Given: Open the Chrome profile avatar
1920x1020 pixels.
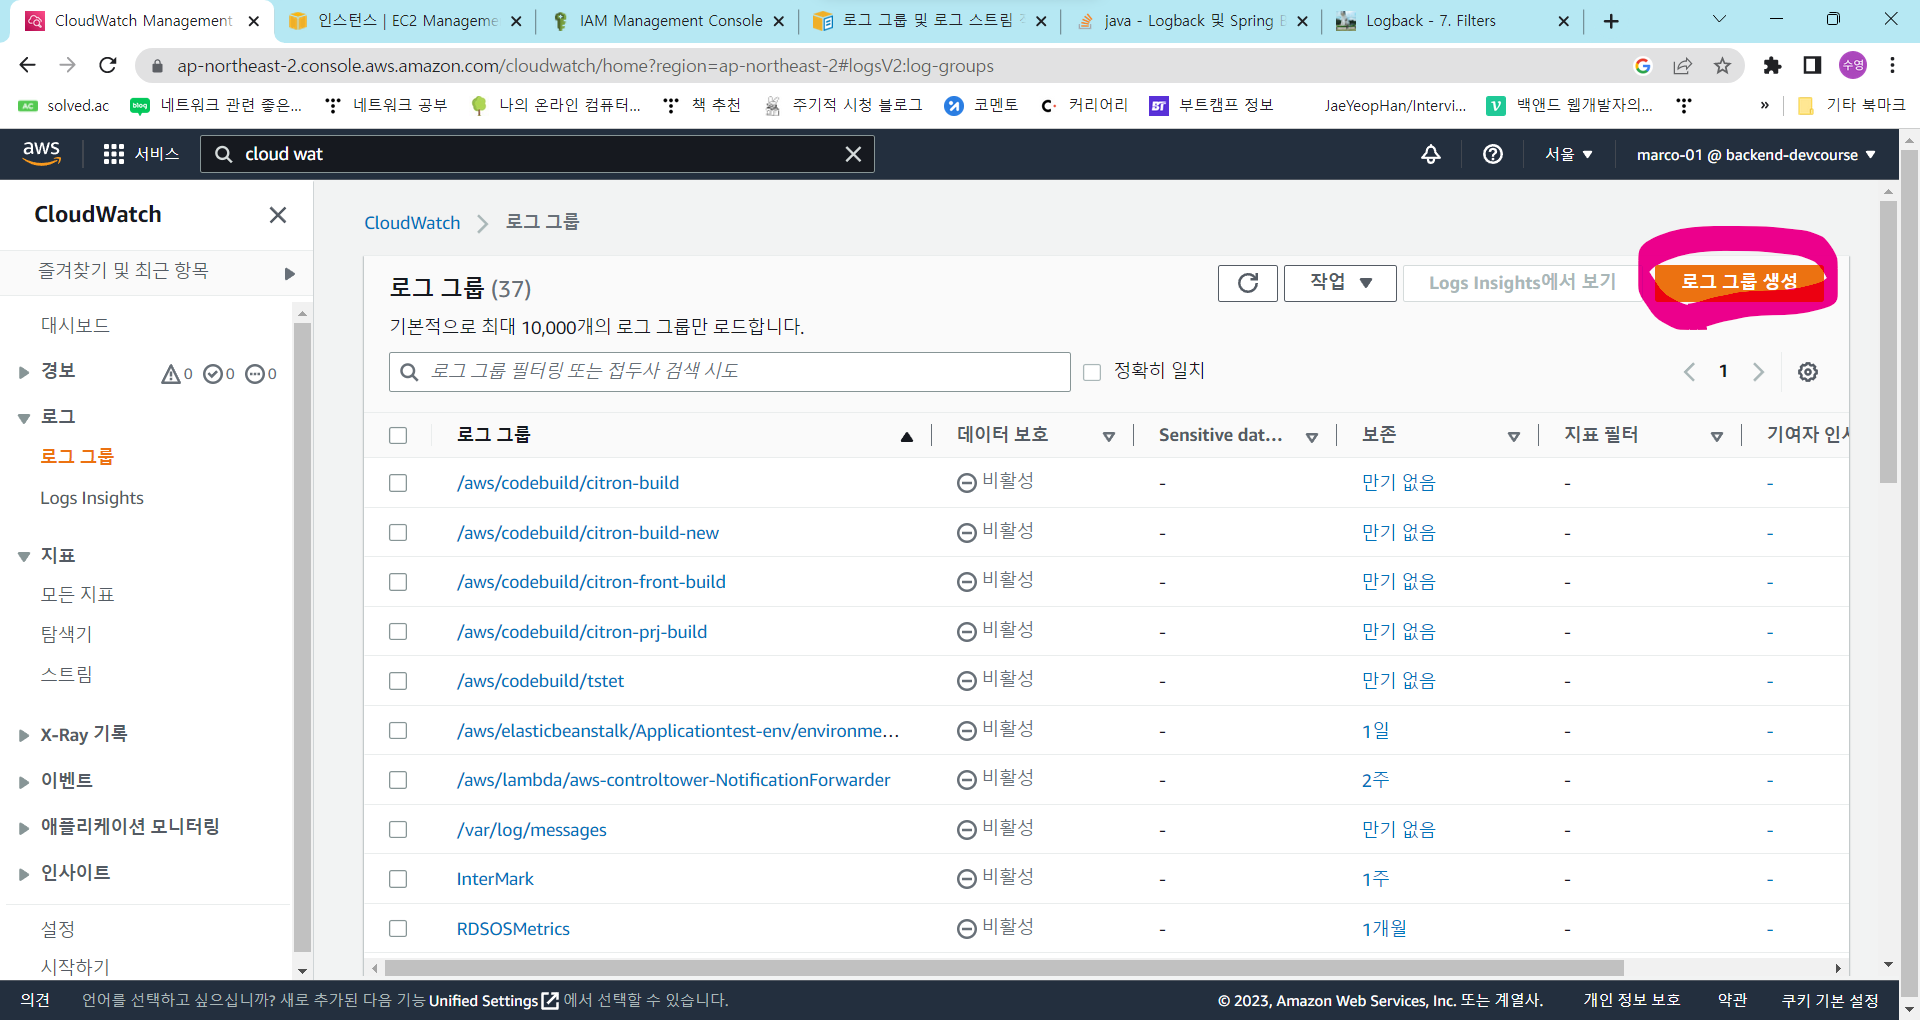Looking at the screenshot, I should coord(1853,65).
